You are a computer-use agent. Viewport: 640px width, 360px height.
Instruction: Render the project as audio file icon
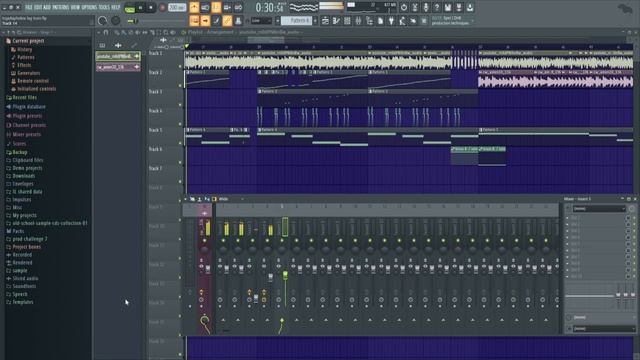coord(459,7)
